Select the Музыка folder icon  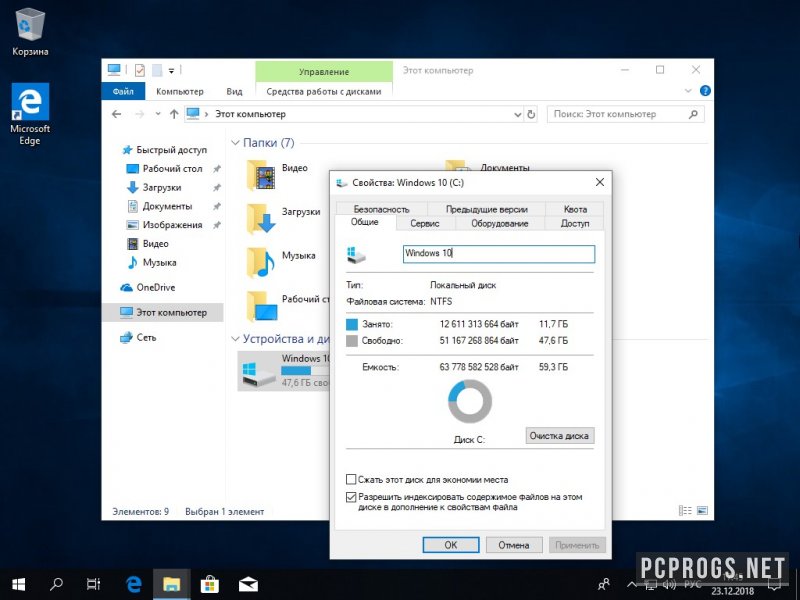pyautogui.click(x=261, y=263)
